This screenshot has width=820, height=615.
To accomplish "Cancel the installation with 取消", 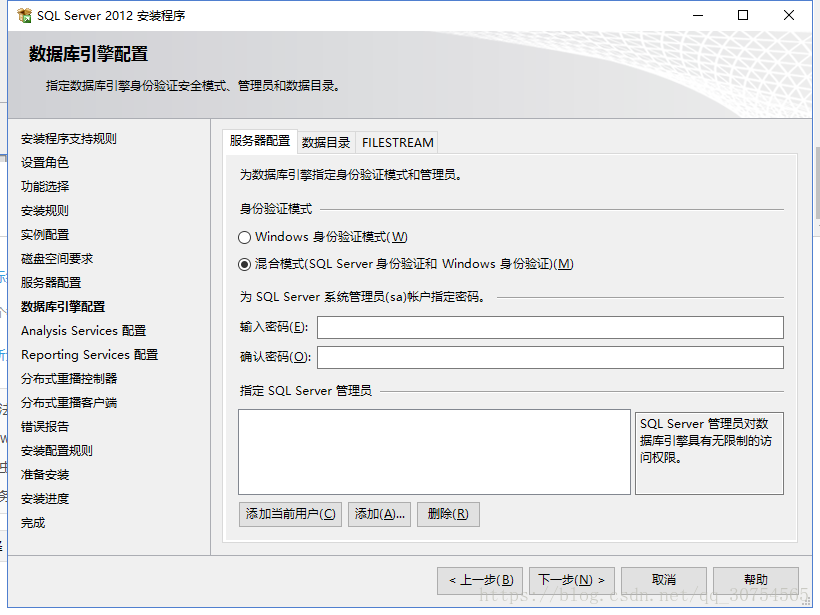I will point(663,580).
